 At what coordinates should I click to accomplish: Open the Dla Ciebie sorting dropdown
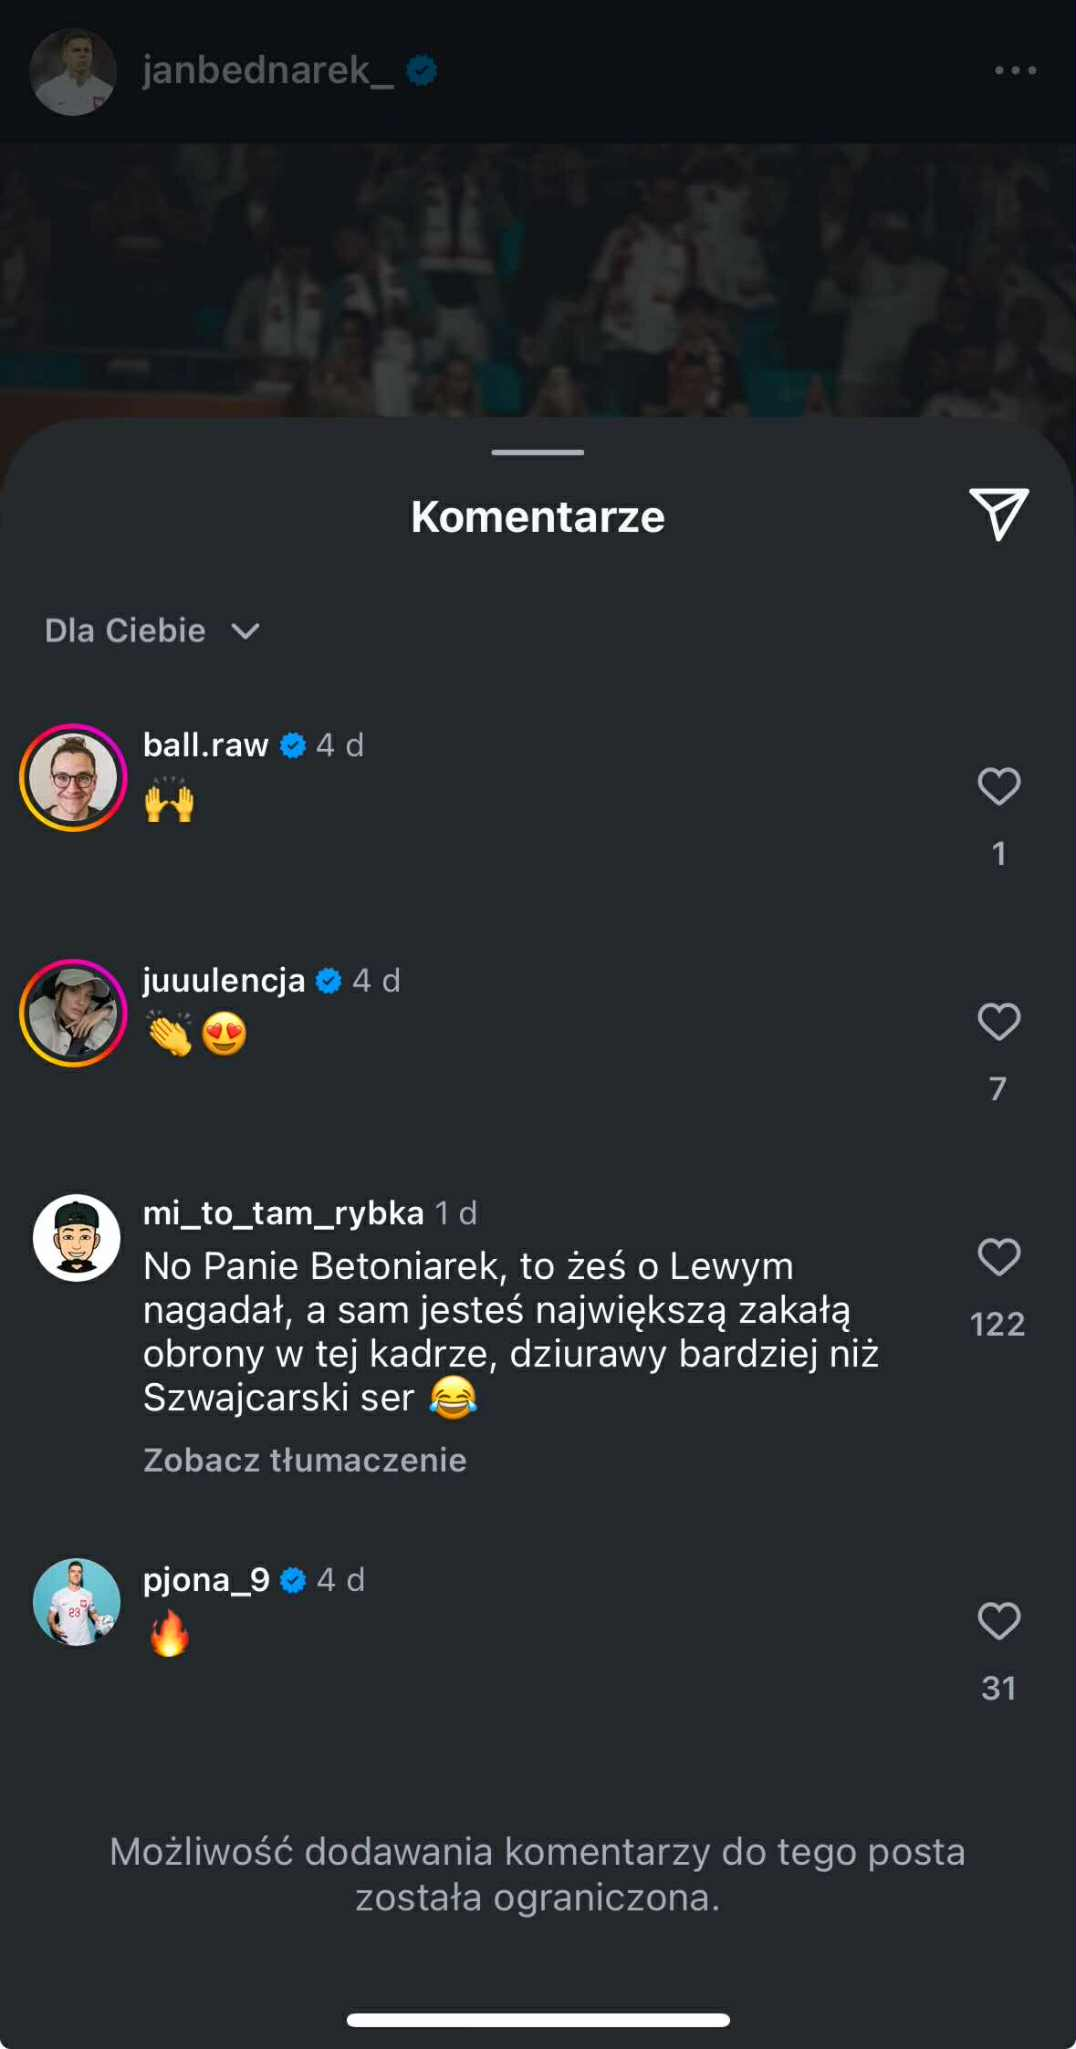tap(126, 631)
